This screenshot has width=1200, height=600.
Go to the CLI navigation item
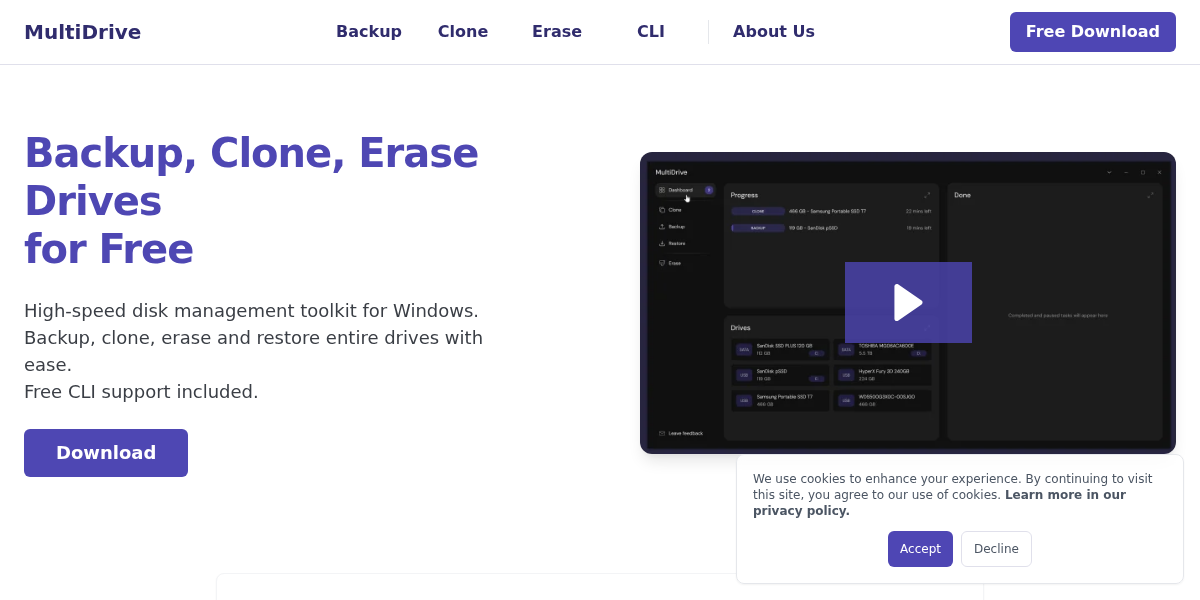click(x=650, y=31)
